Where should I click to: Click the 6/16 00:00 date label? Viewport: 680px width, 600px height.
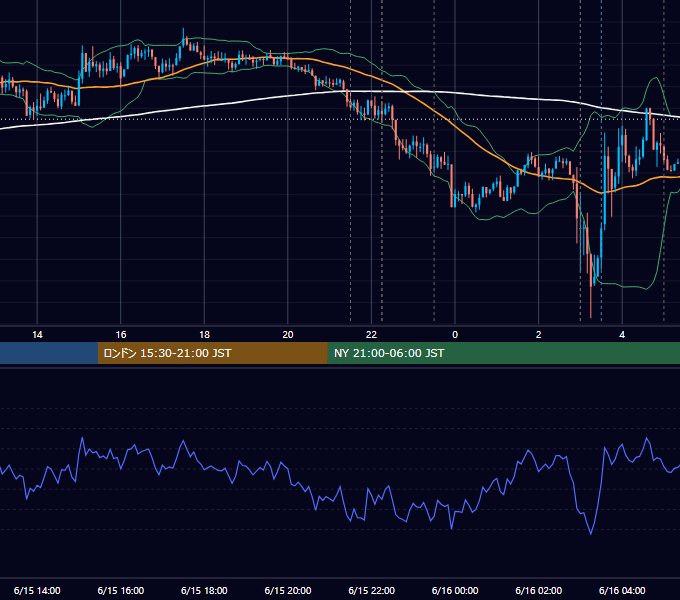pos(455,590)
